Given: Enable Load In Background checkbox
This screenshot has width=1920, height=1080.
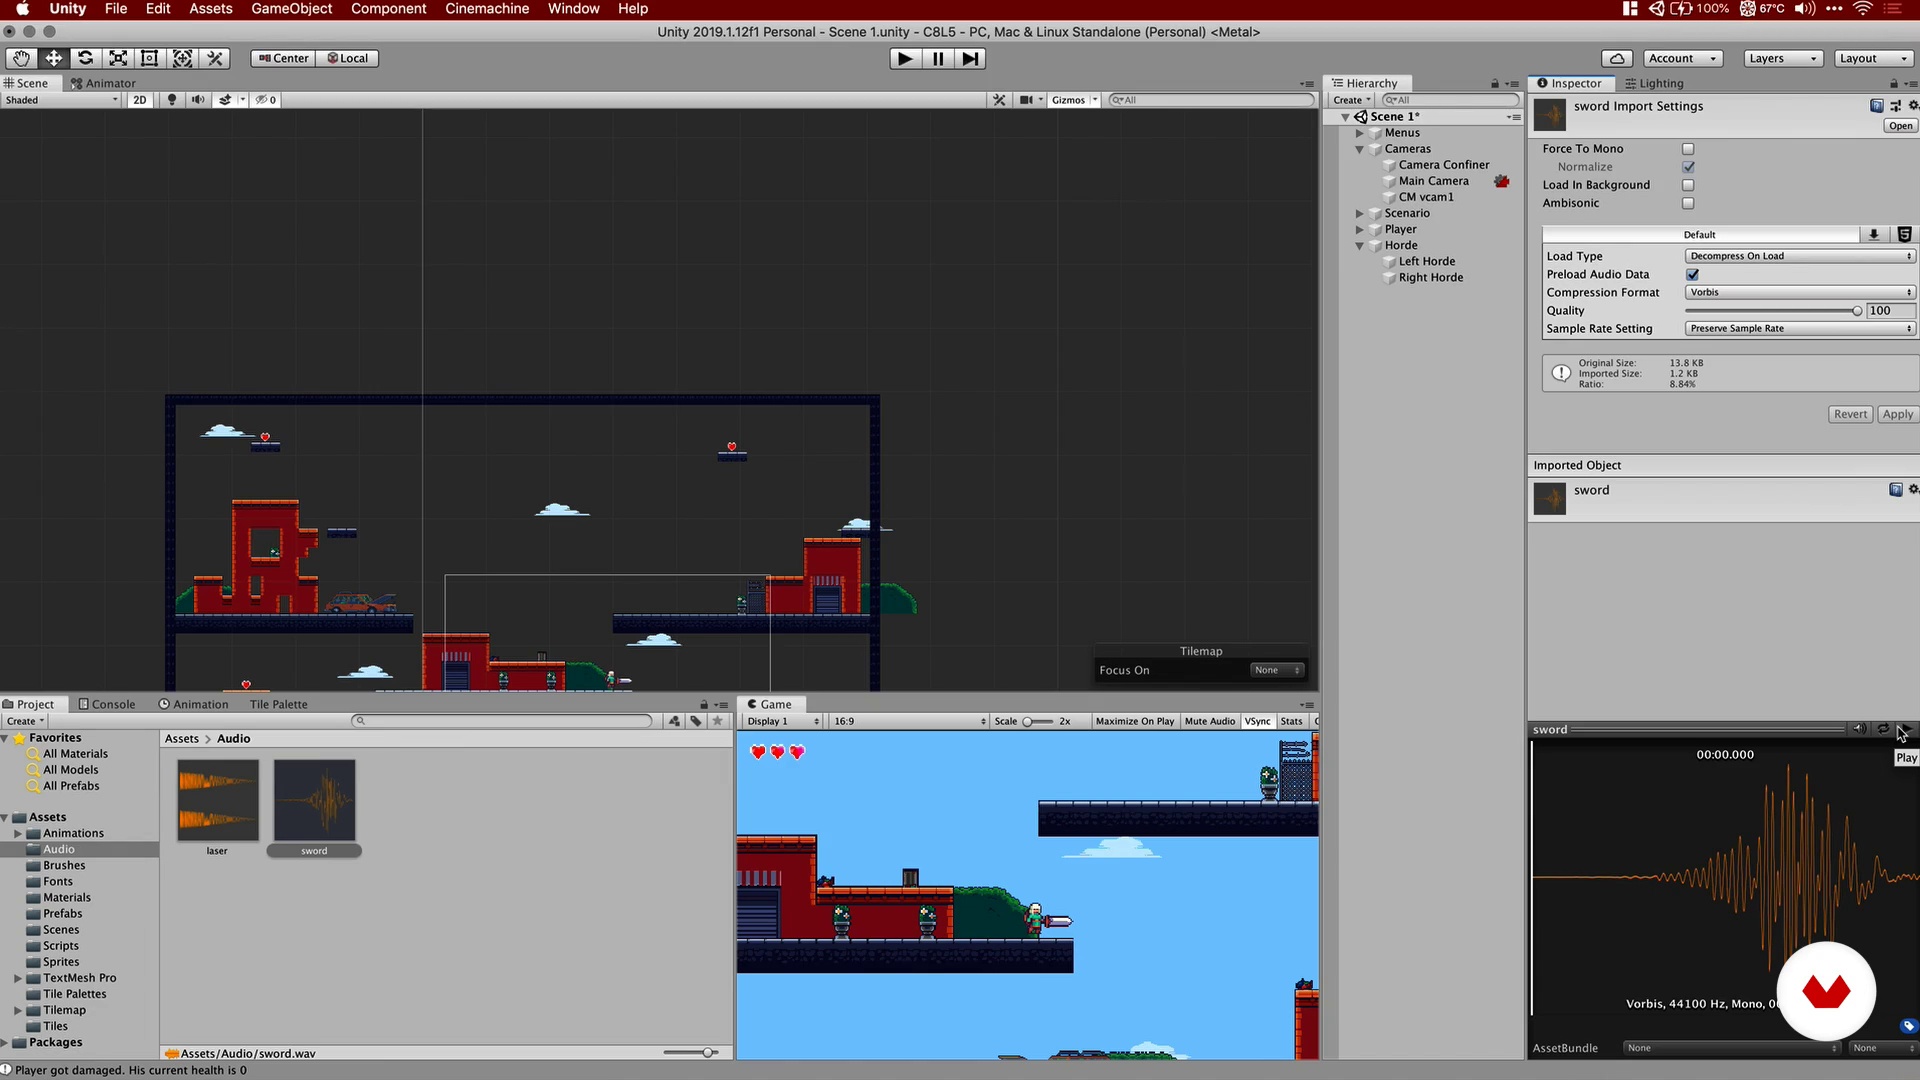Looking at the screenshot, I should pyautogui.click(x=1688, y=185).
